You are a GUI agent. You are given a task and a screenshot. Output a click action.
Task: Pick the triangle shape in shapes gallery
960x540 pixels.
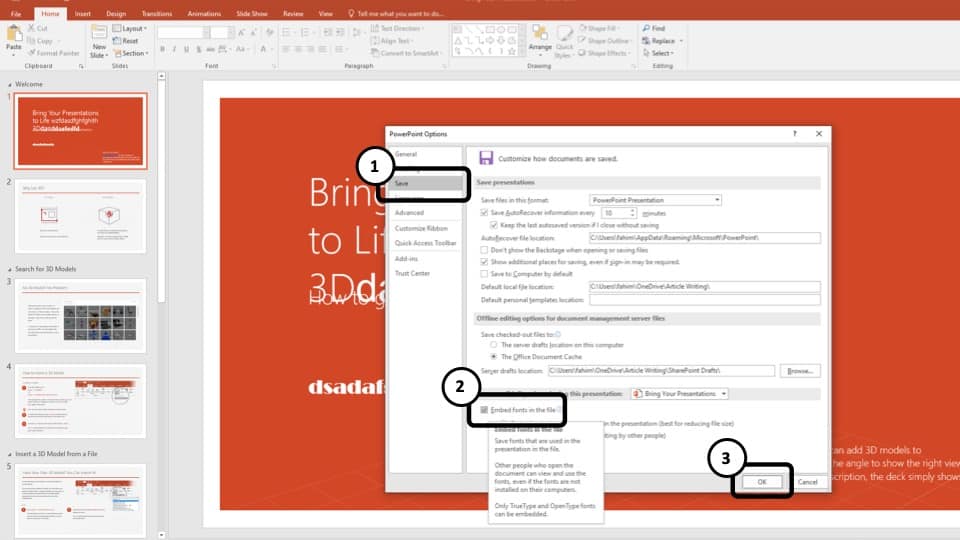(x=457, y=40)
